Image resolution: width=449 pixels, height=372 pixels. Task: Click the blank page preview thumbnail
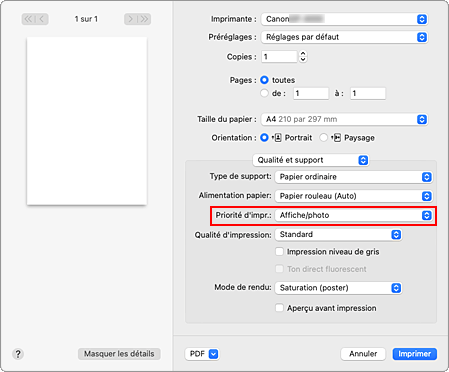[x=87, y=121]
